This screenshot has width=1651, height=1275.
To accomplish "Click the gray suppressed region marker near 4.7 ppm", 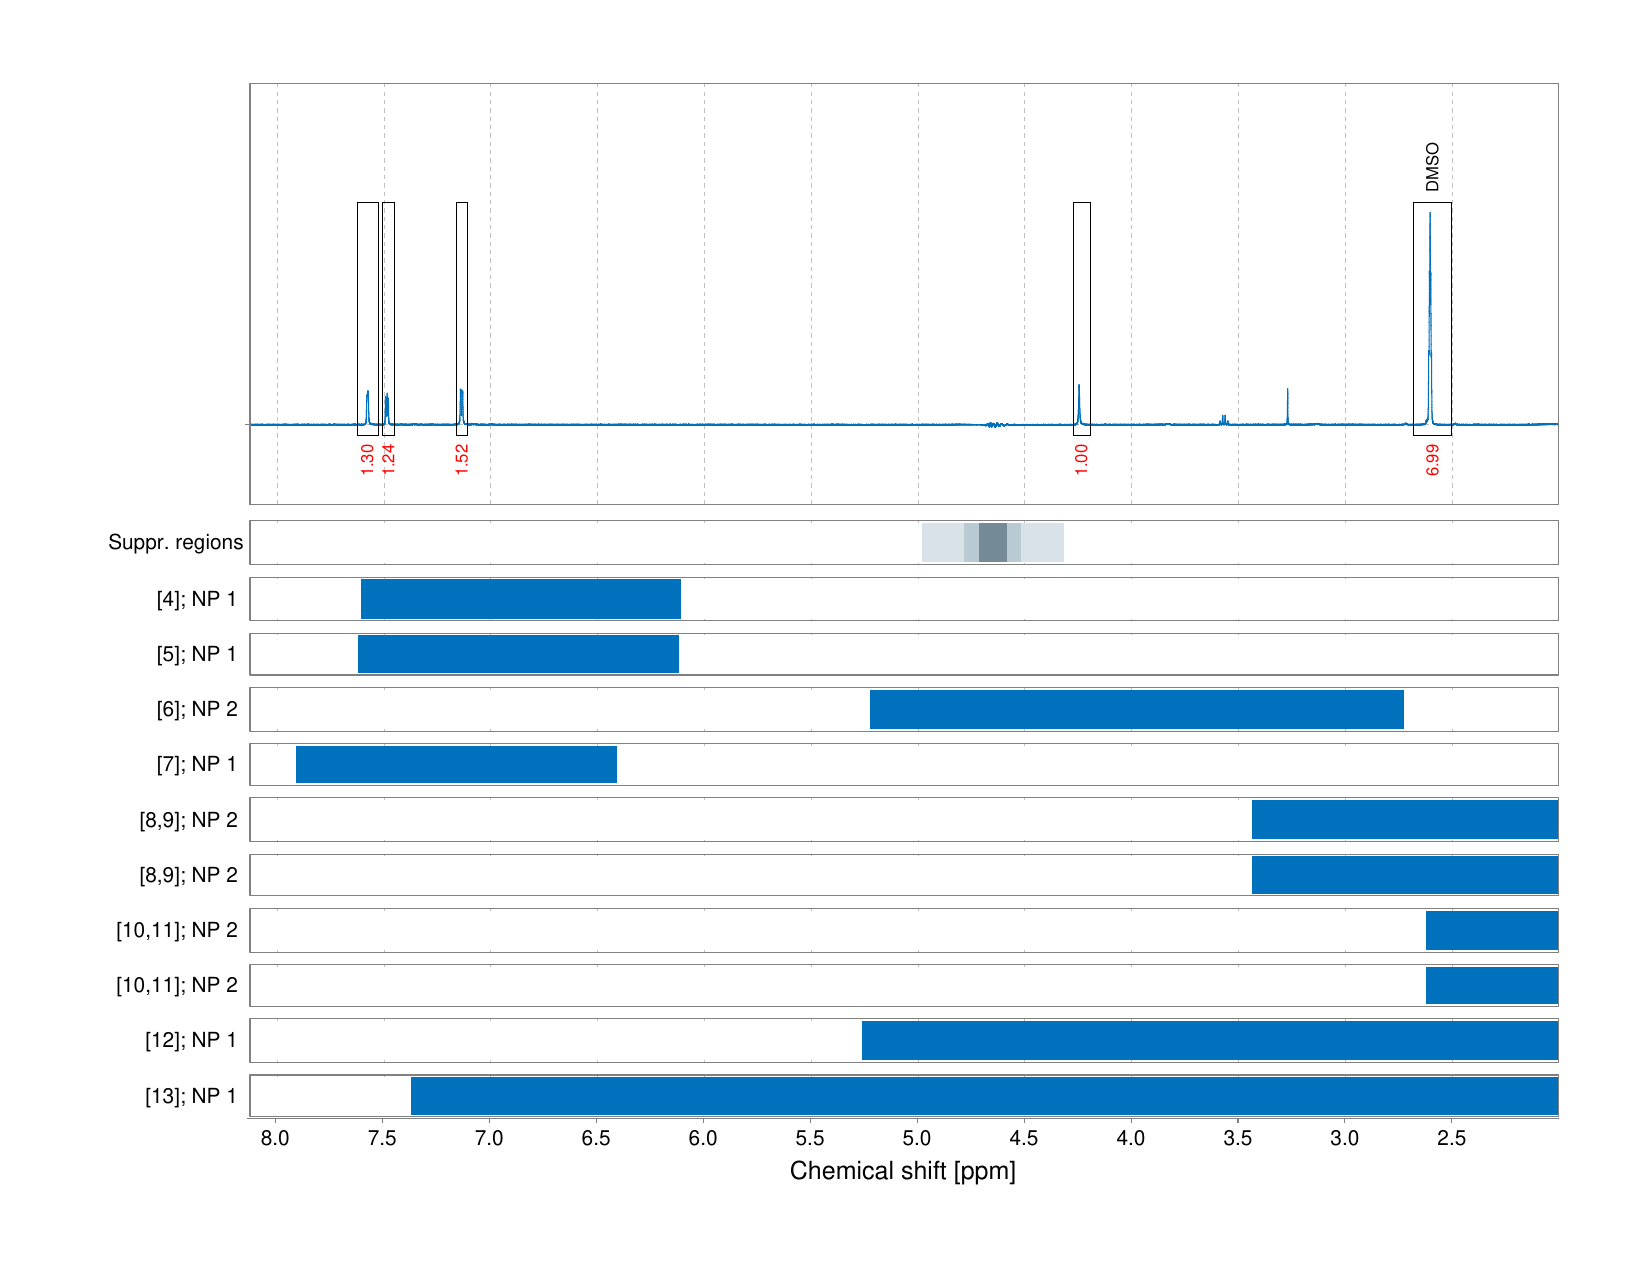I will (993, 543).
